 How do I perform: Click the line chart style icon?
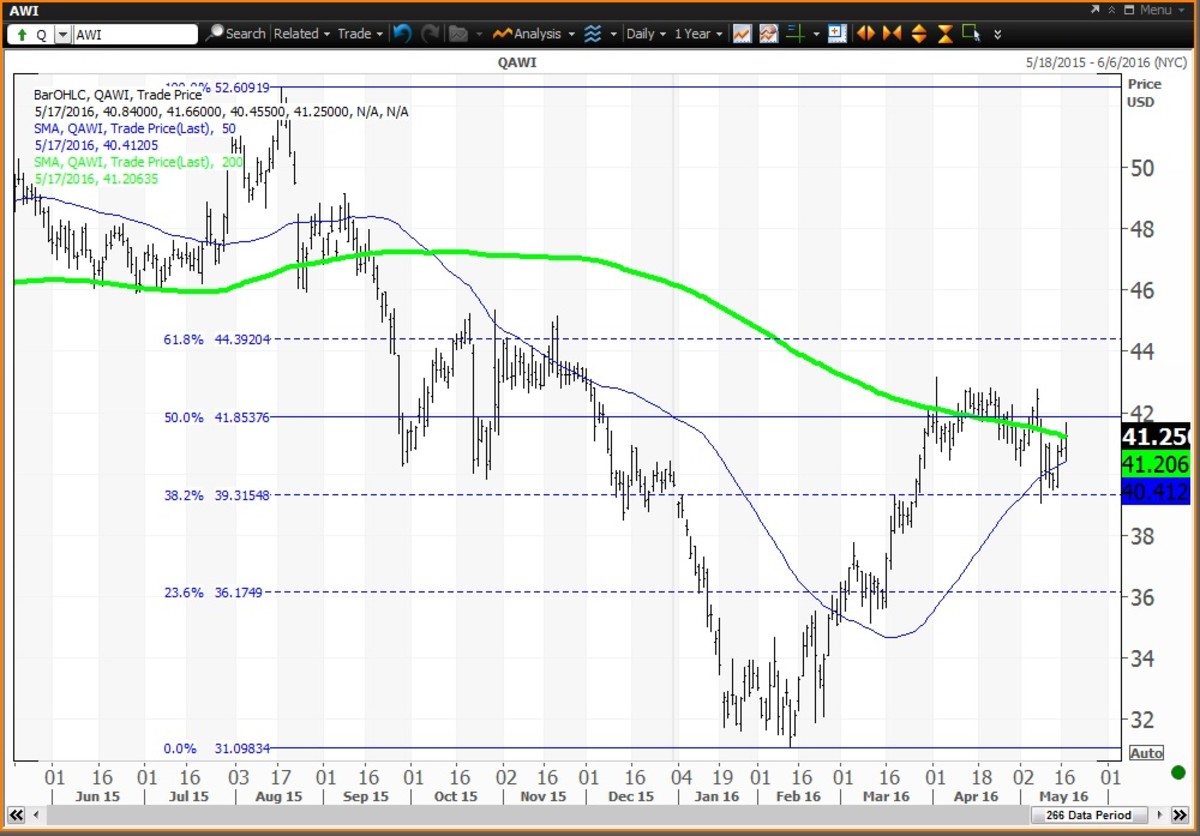[x=742, y=34]
